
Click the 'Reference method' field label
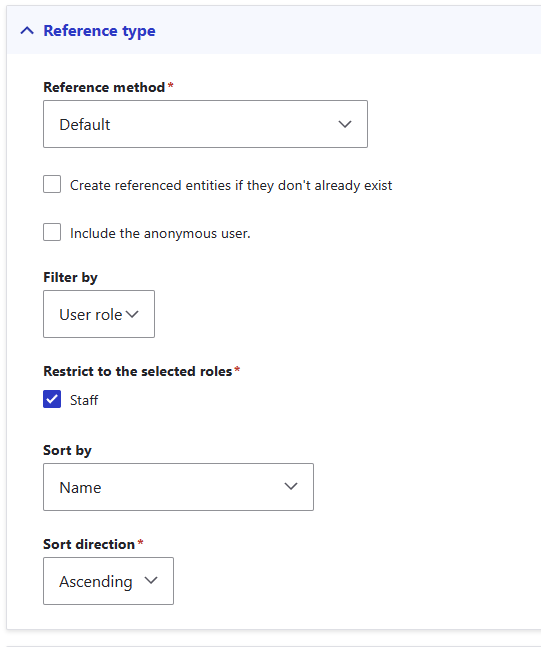point(104,87)
